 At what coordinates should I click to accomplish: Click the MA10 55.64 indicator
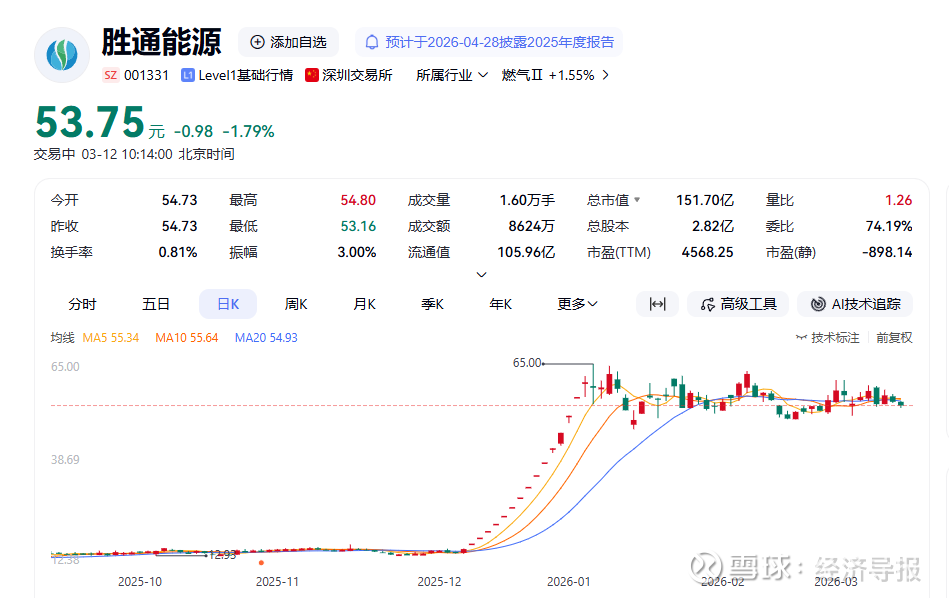click(x=186, y=338)
